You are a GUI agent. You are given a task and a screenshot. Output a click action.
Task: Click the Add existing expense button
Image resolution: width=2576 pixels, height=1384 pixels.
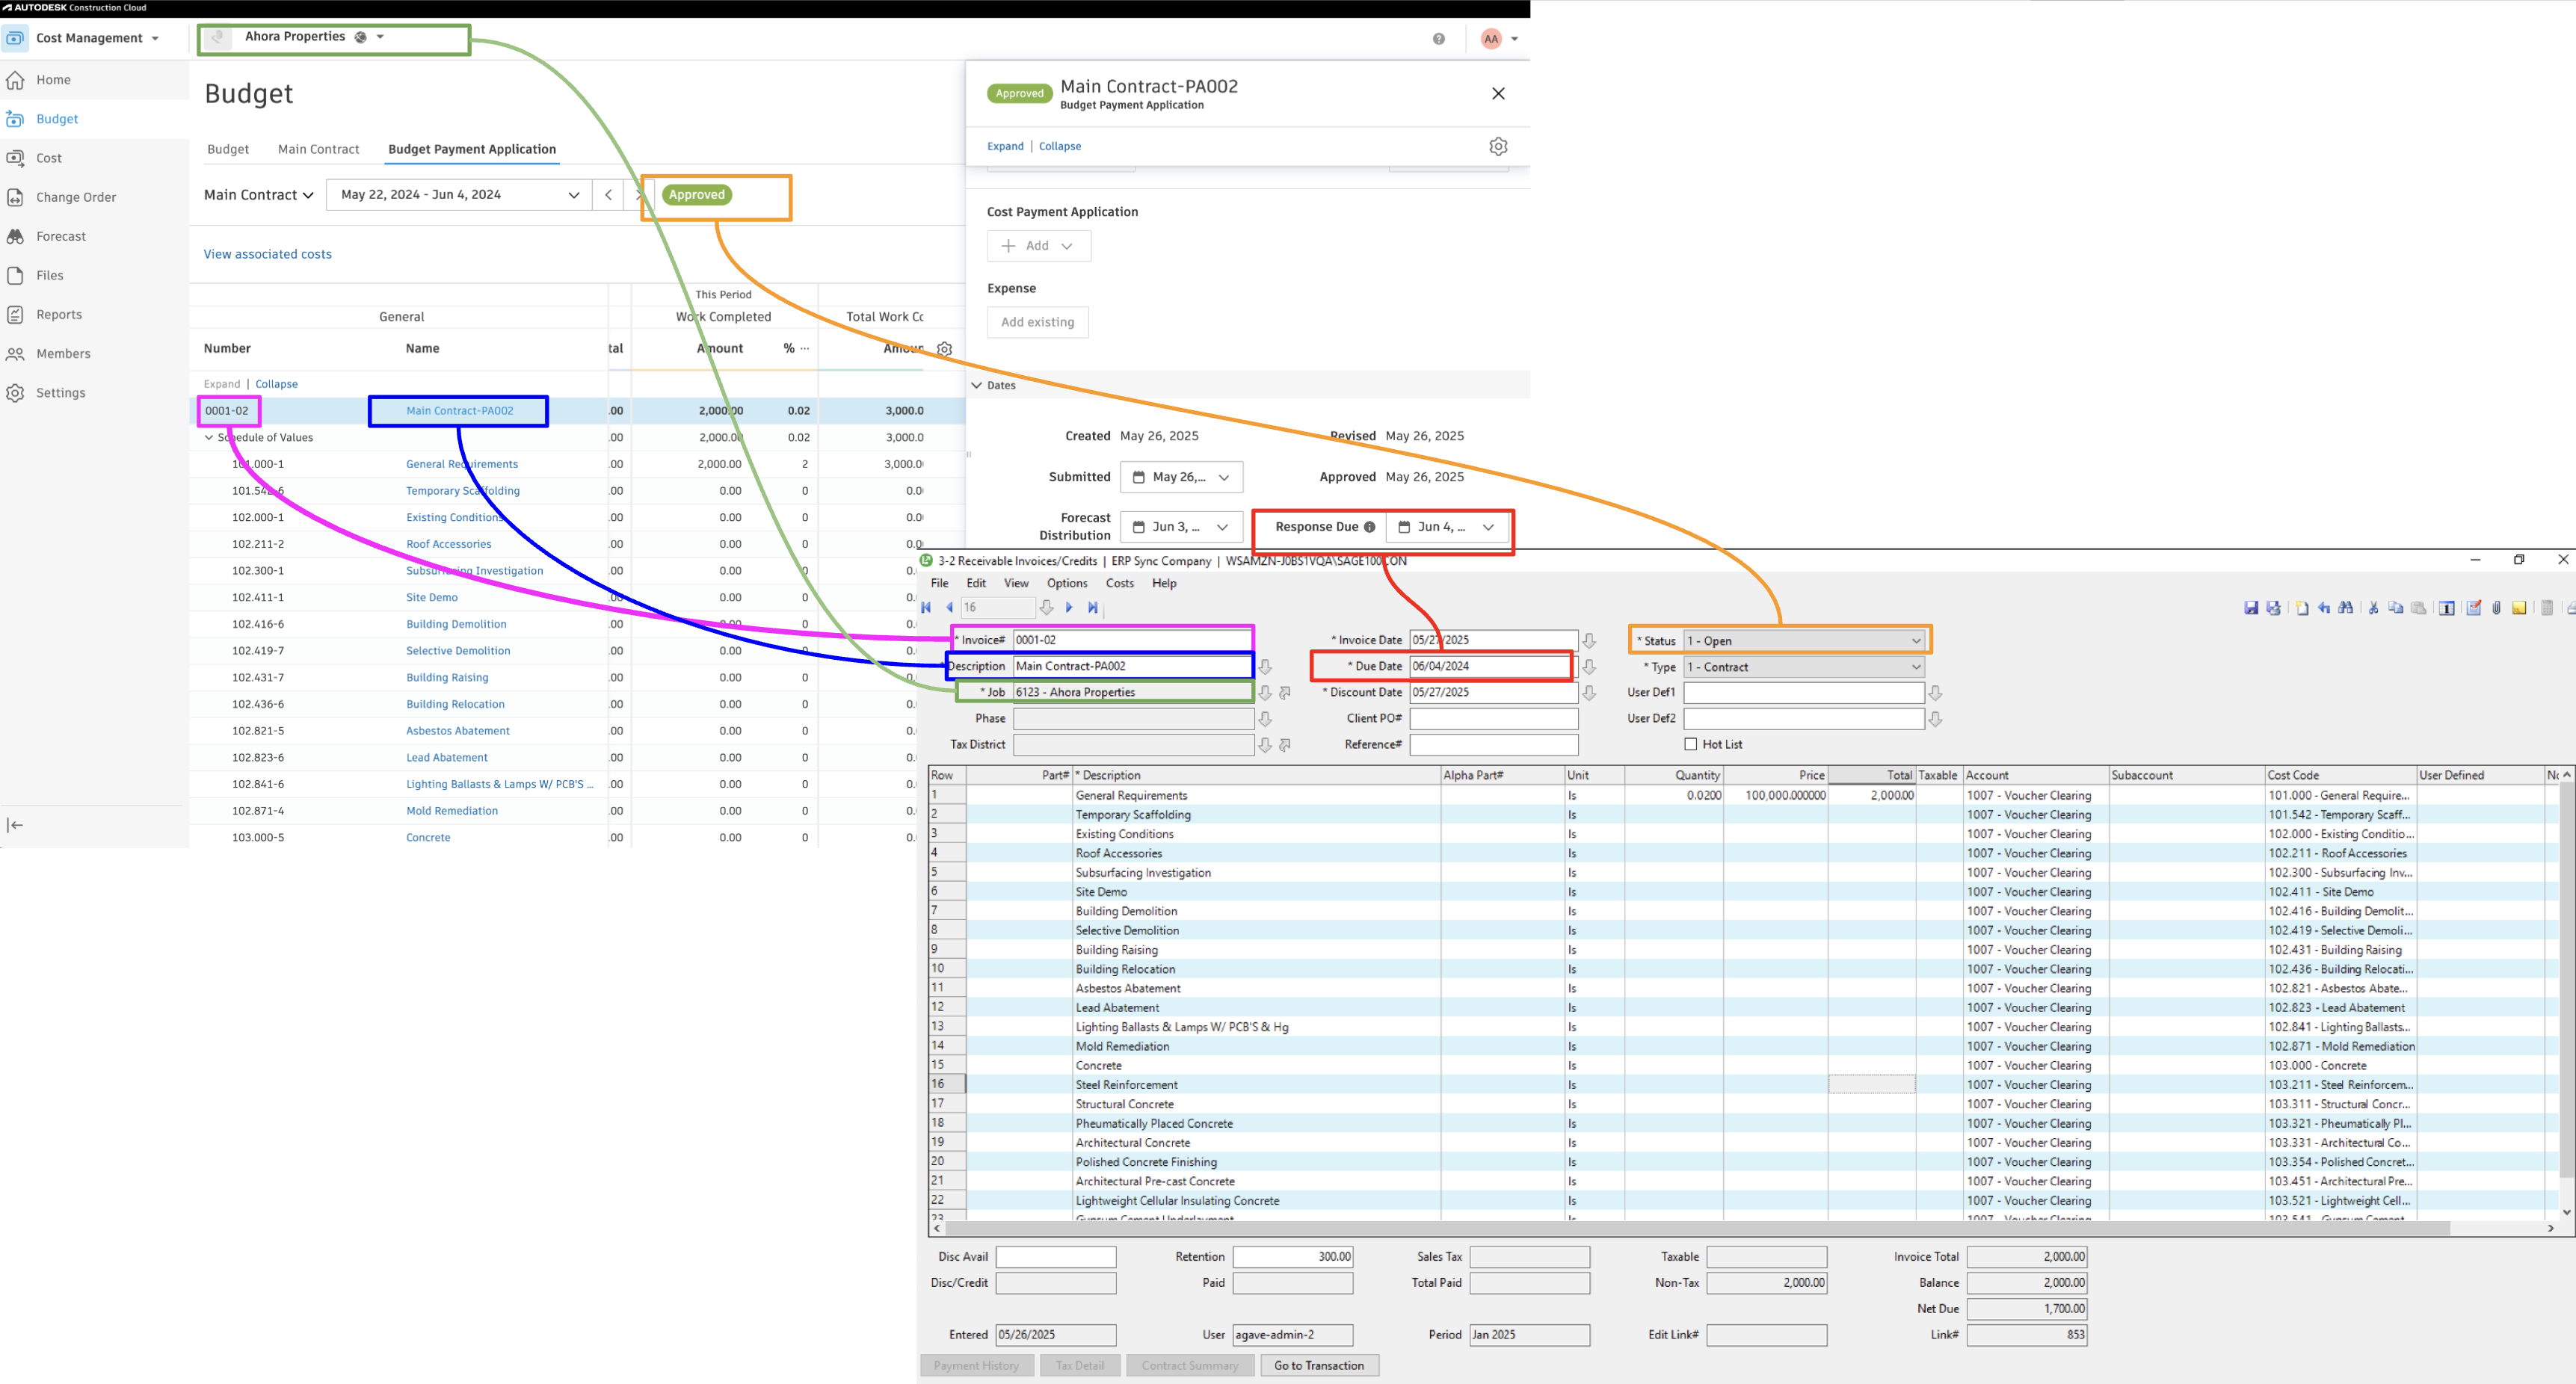(x=1038, y=322)
